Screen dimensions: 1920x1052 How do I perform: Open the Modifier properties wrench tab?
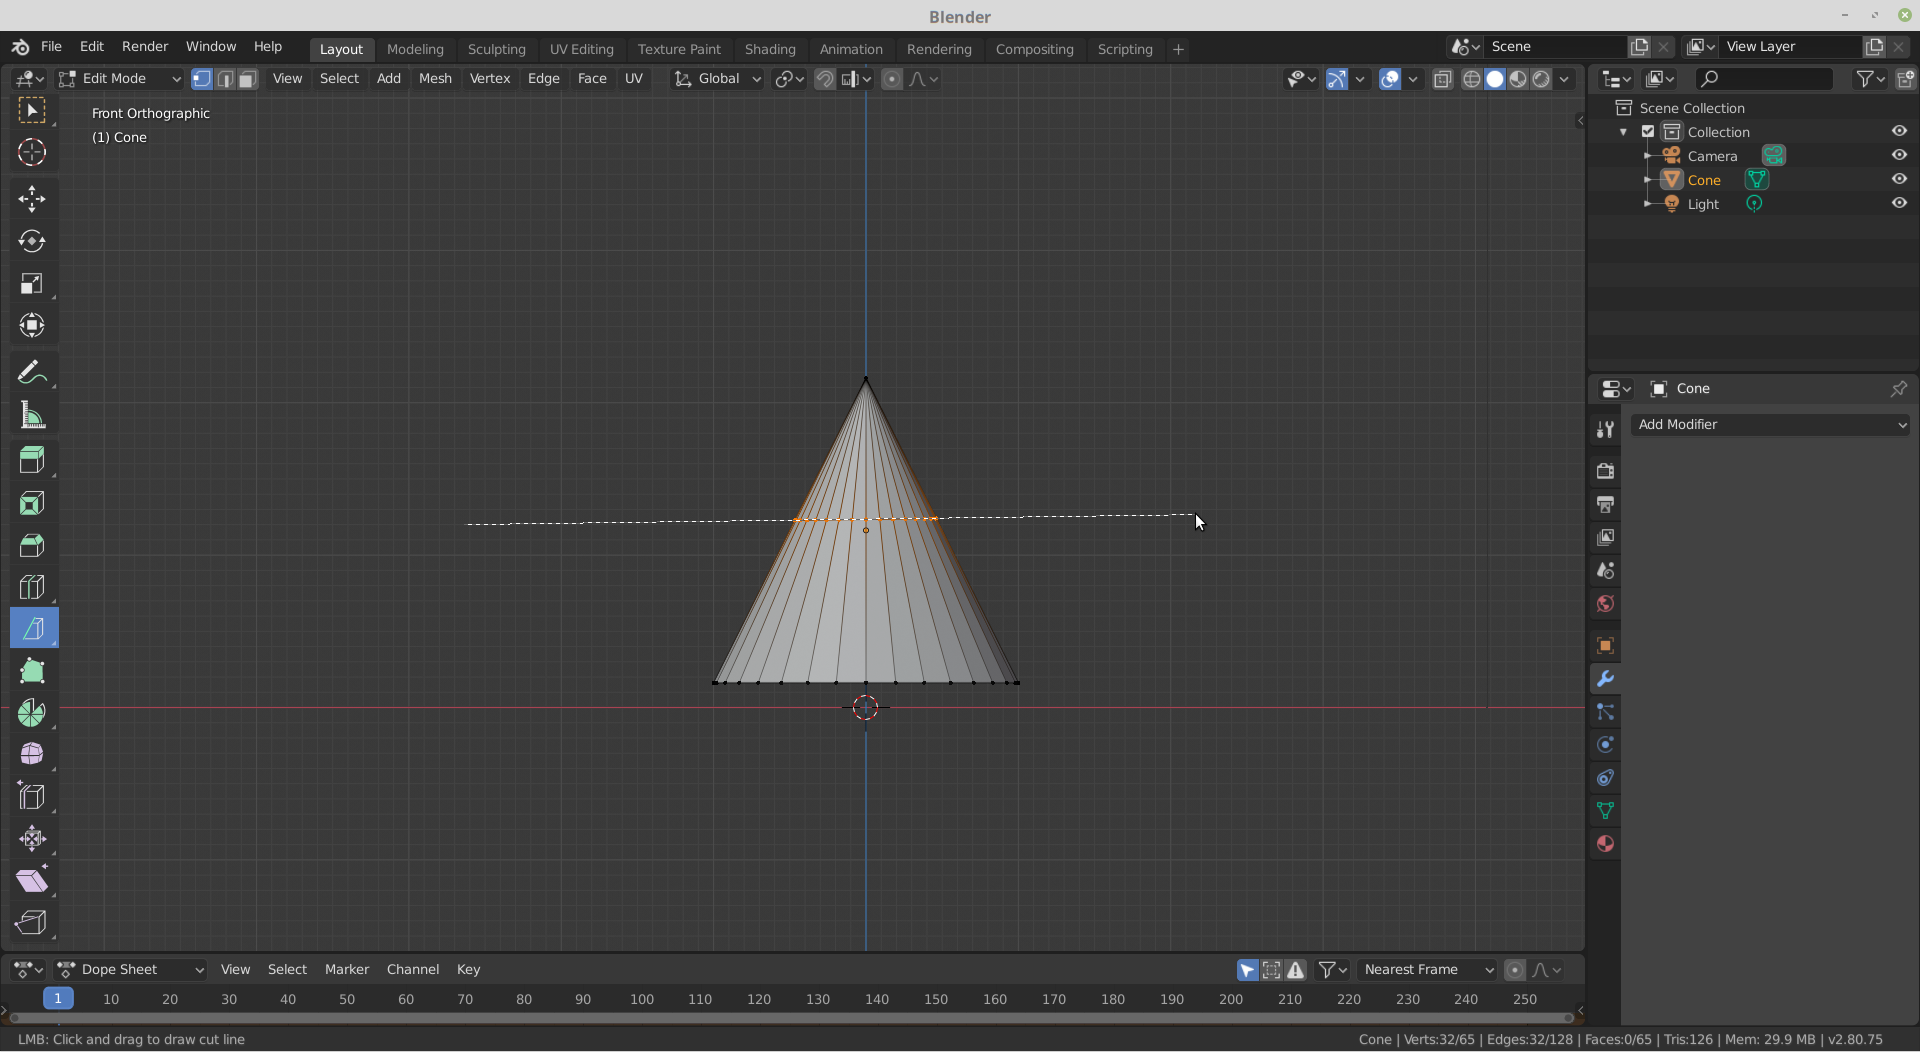tap(1605, 678)
